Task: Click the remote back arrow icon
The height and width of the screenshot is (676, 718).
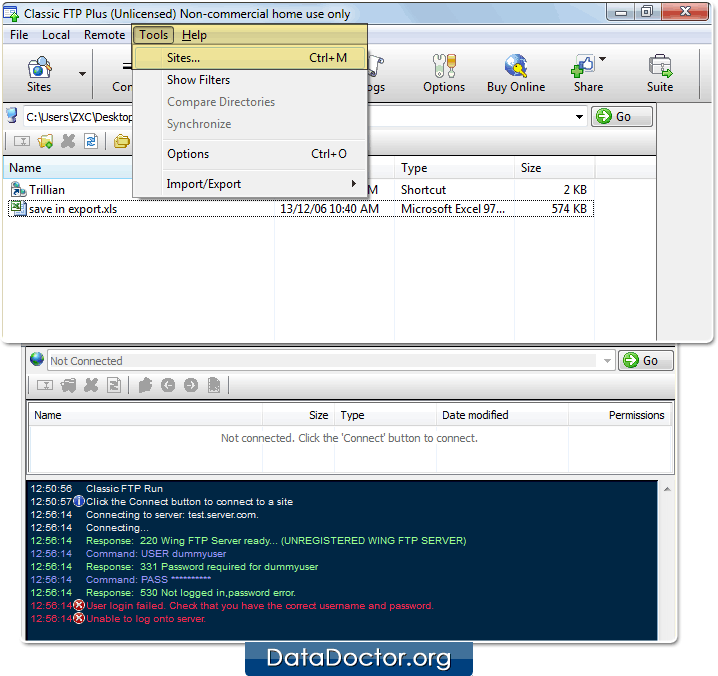Action: pyautogui.click(x=168, y=385)
